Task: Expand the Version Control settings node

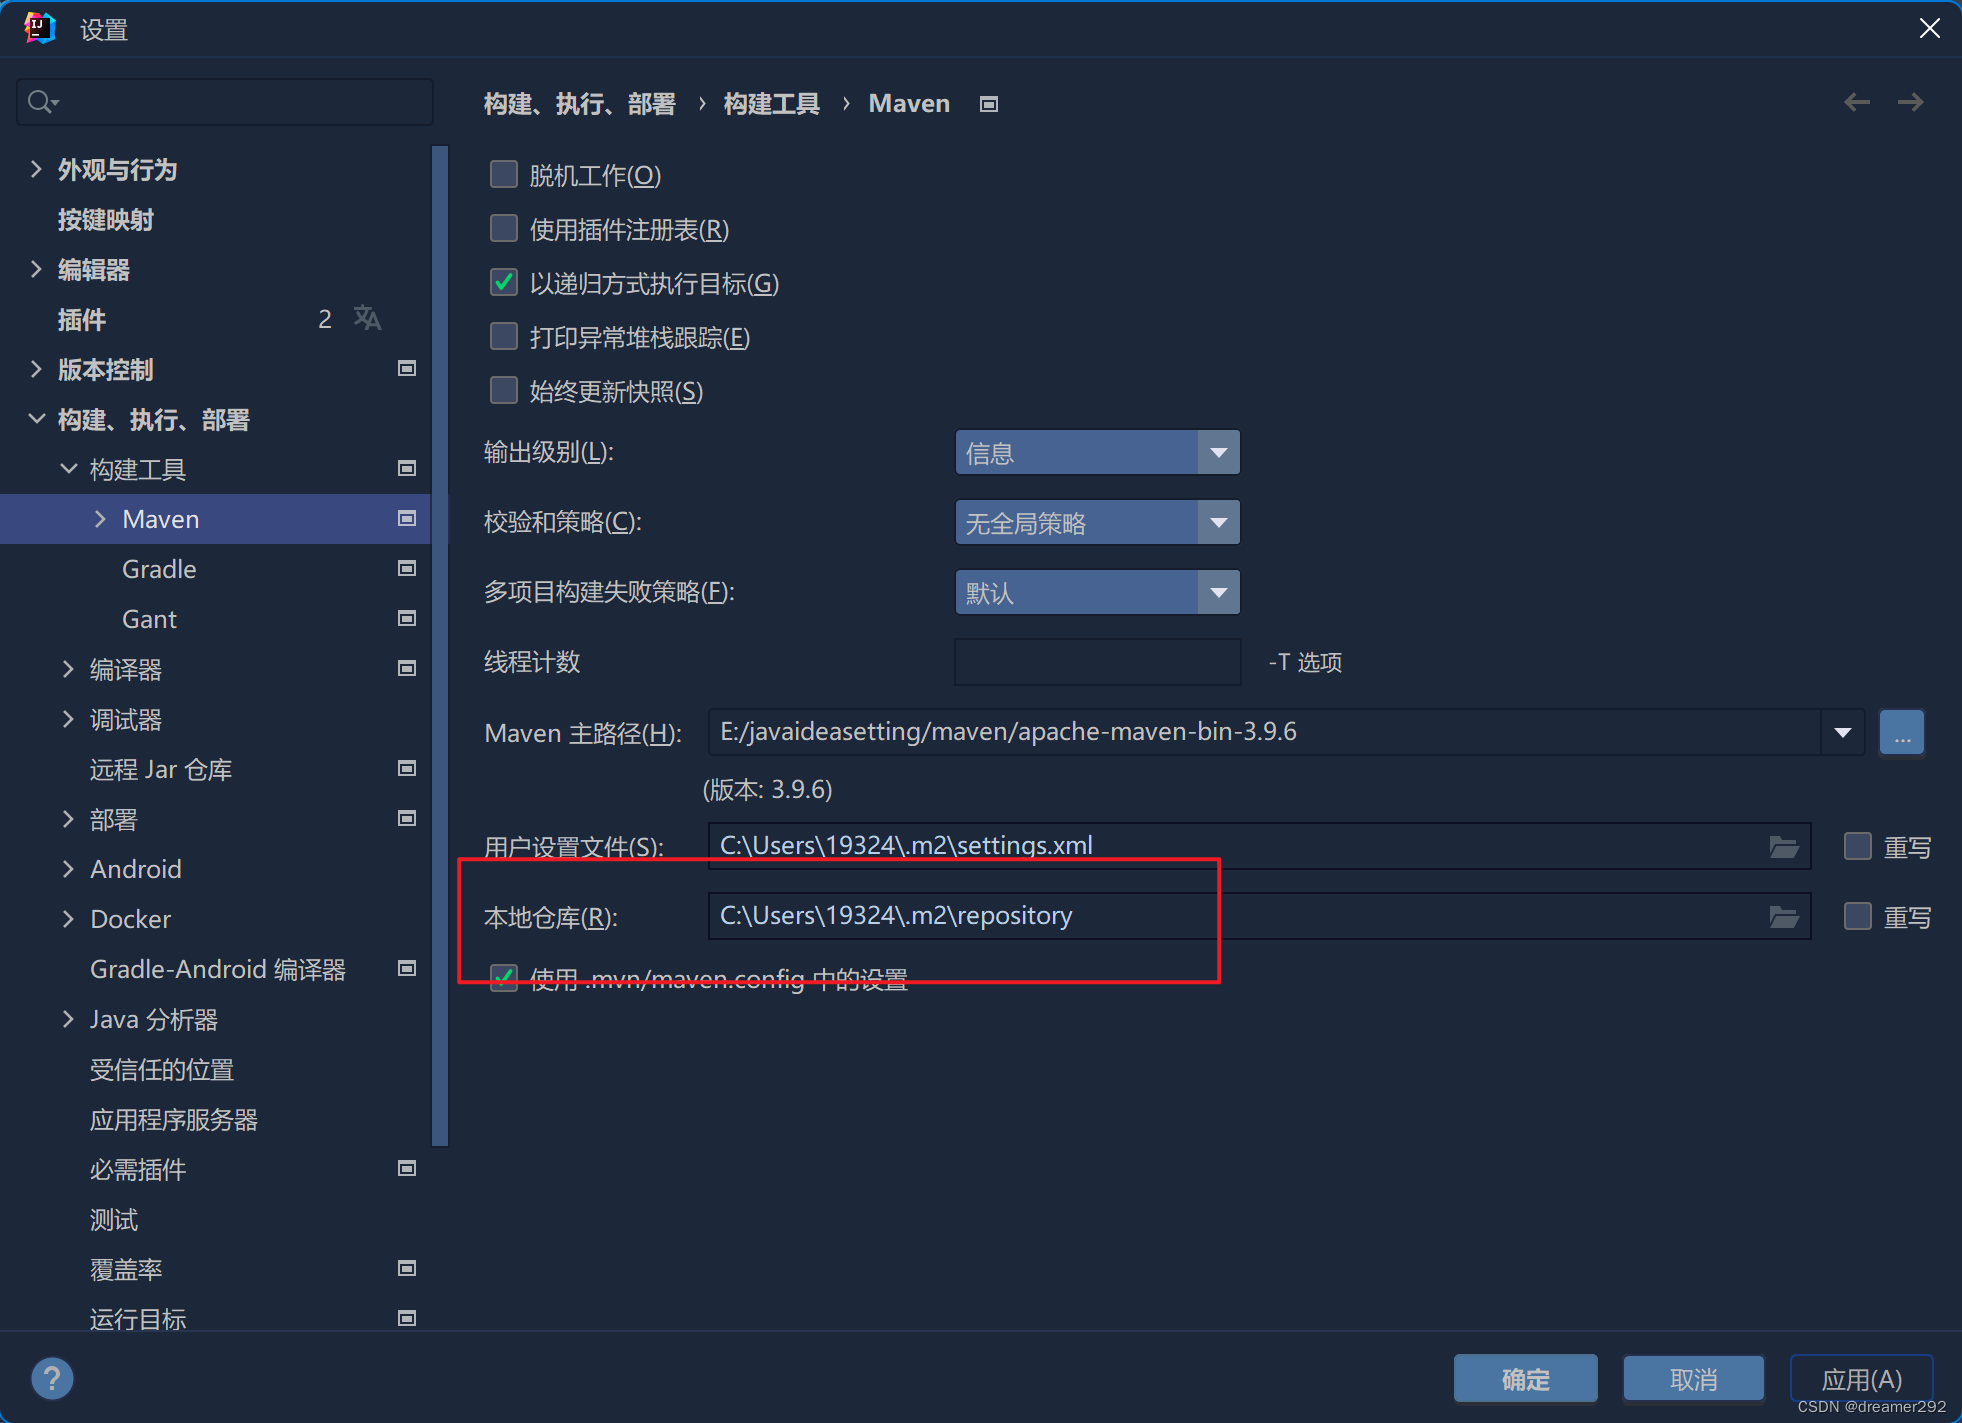Action: (x=36, y=369)
